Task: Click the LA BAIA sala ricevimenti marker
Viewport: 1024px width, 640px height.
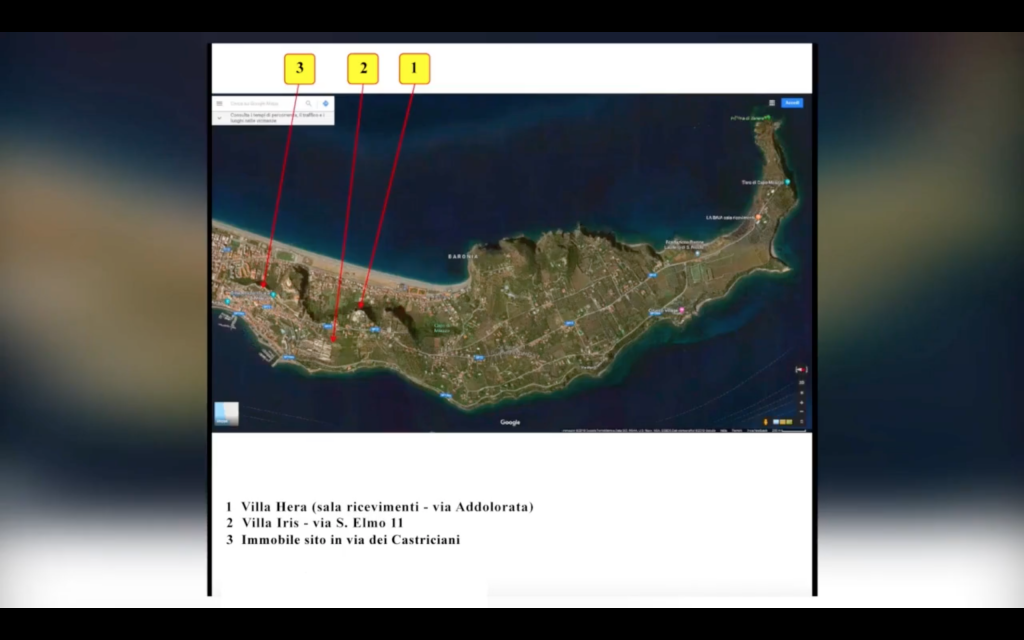Action: [x=758, y=218]
